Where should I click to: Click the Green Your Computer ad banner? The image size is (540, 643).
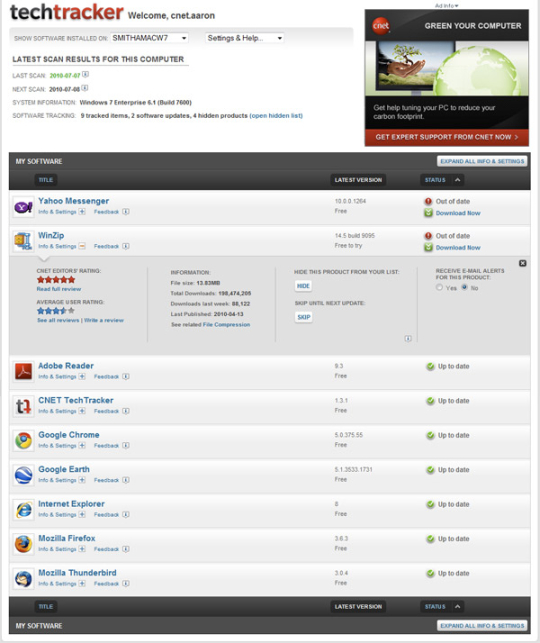pos(447,78)
